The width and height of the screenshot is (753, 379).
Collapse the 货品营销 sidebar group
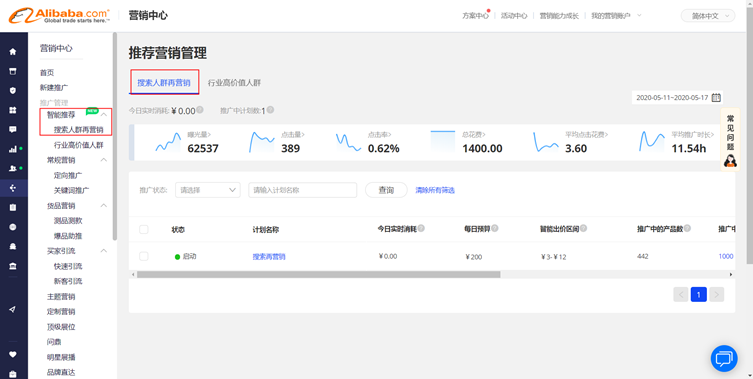[x=104, y=206]
